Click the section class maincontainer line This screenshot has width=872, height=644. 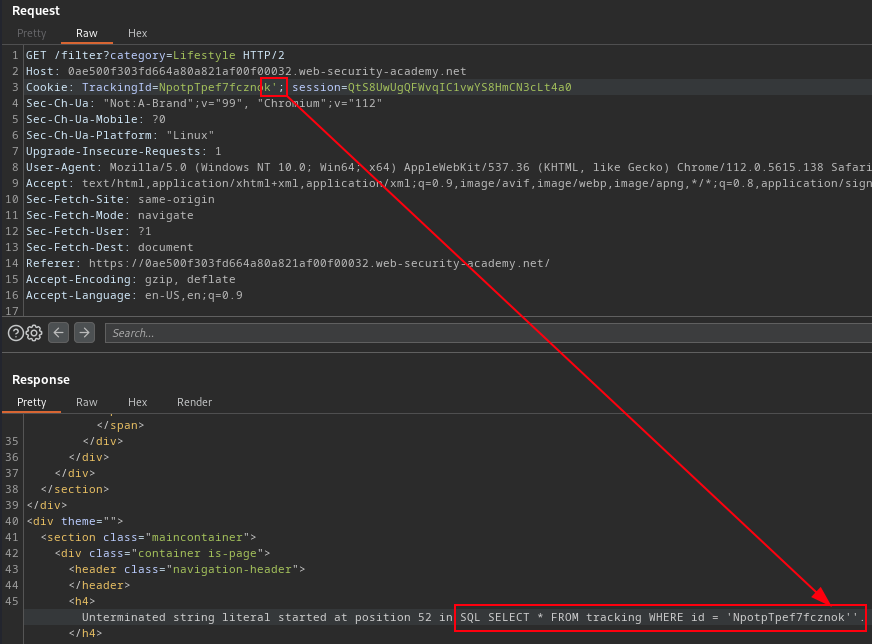[x=148, y=538]
